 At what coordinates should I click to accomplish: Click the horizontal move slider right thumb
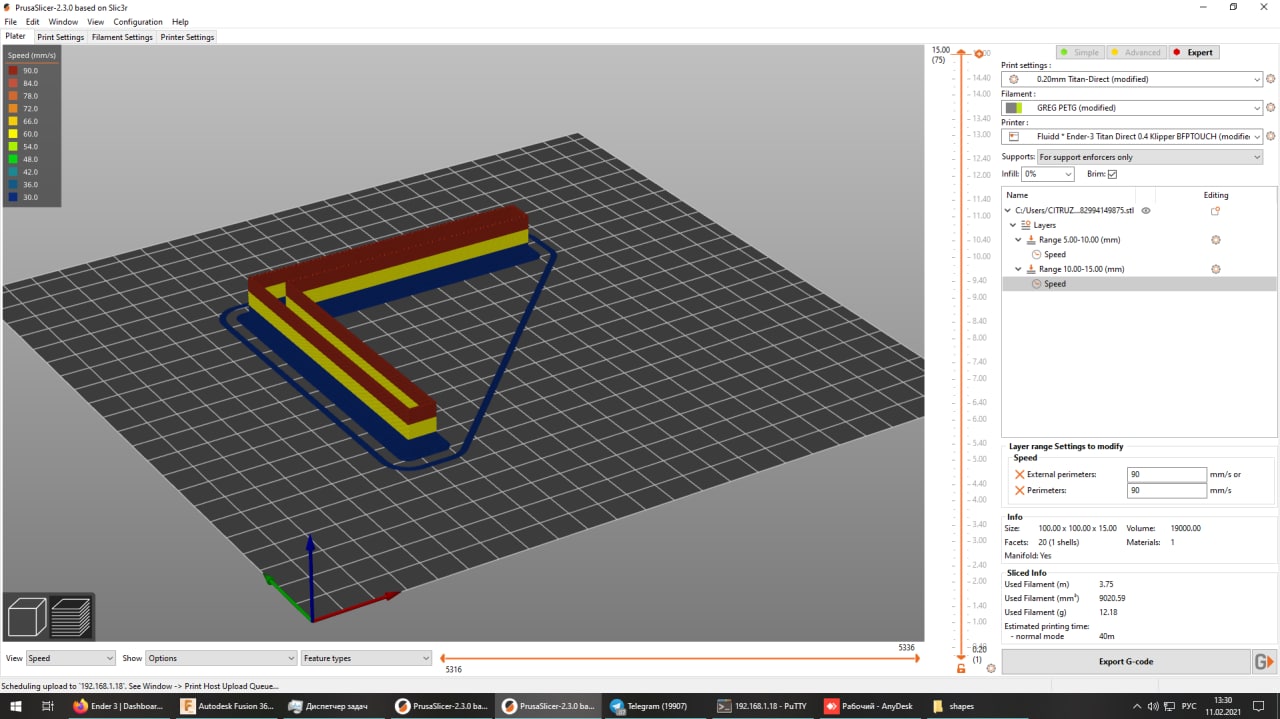point(919,658)
